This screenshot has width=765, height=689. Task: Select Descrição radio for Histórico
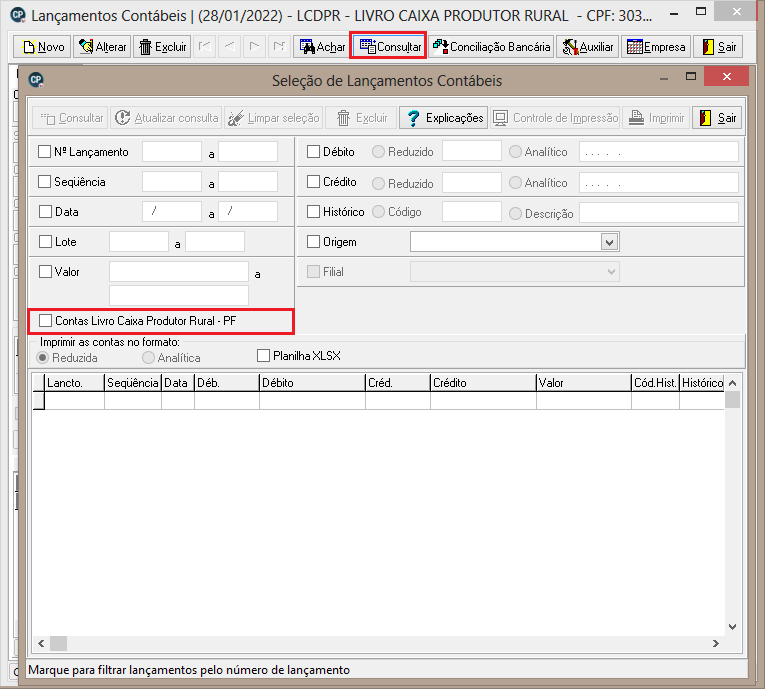tap(515, 214)
